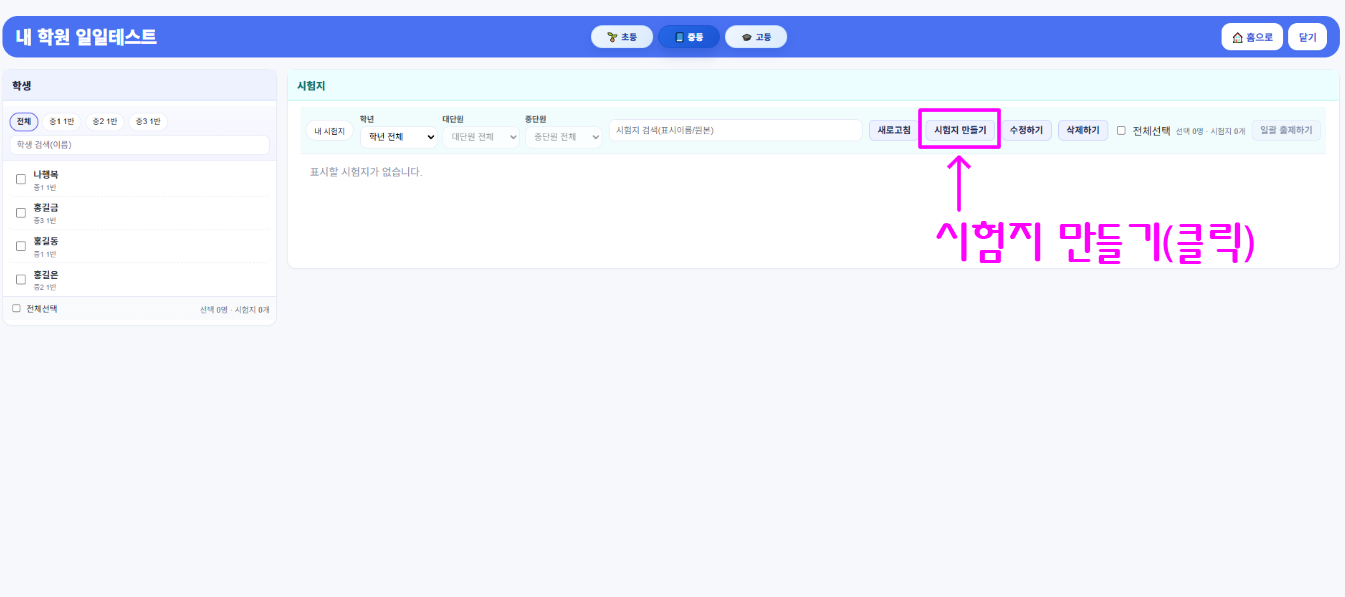Click the 초등 tab's sprout icon
The image size is (1345, 597).
click(x=611, y=37)
